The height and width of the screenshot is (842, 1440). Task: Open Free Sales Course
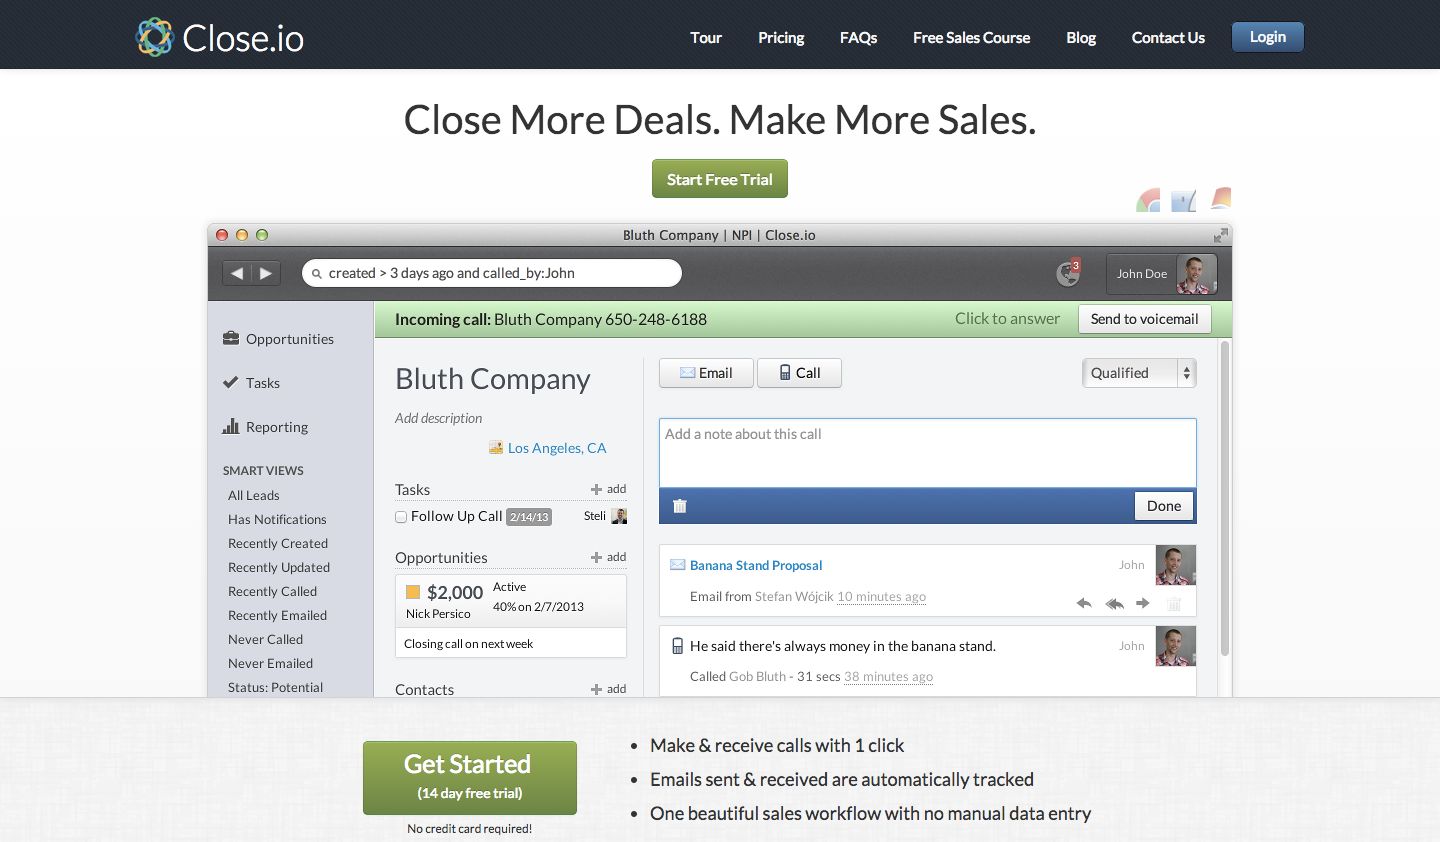pos(971,37)
